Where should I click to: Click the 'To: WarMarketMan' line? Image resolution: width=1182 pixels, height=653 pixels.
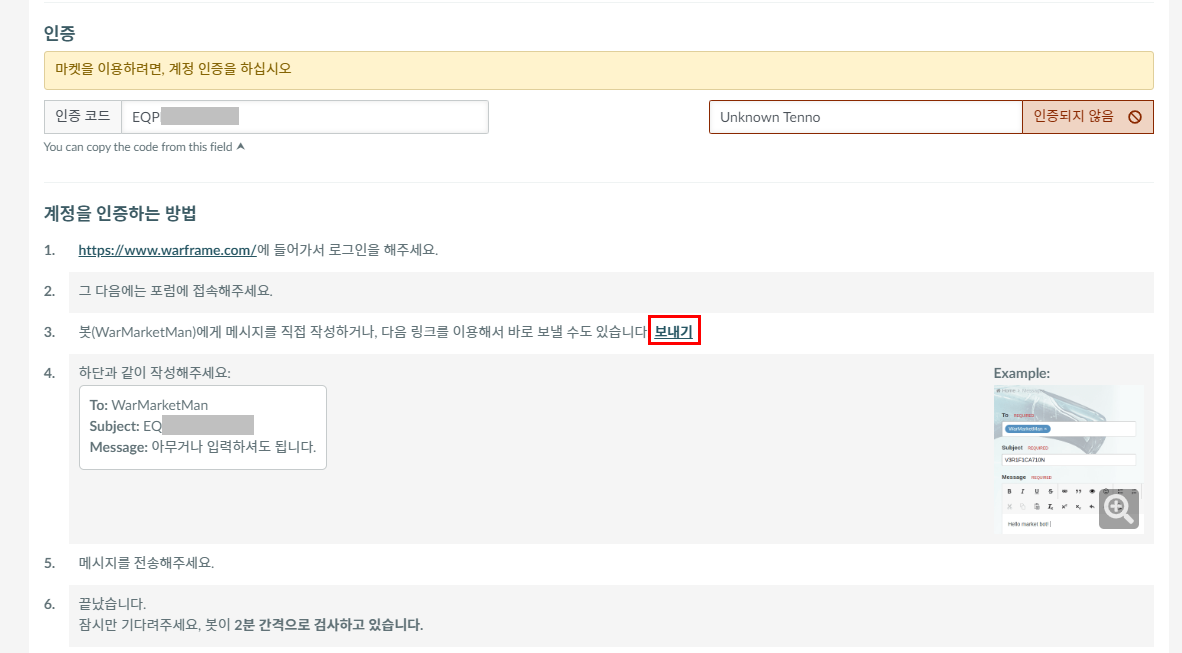tap(149, 405)
